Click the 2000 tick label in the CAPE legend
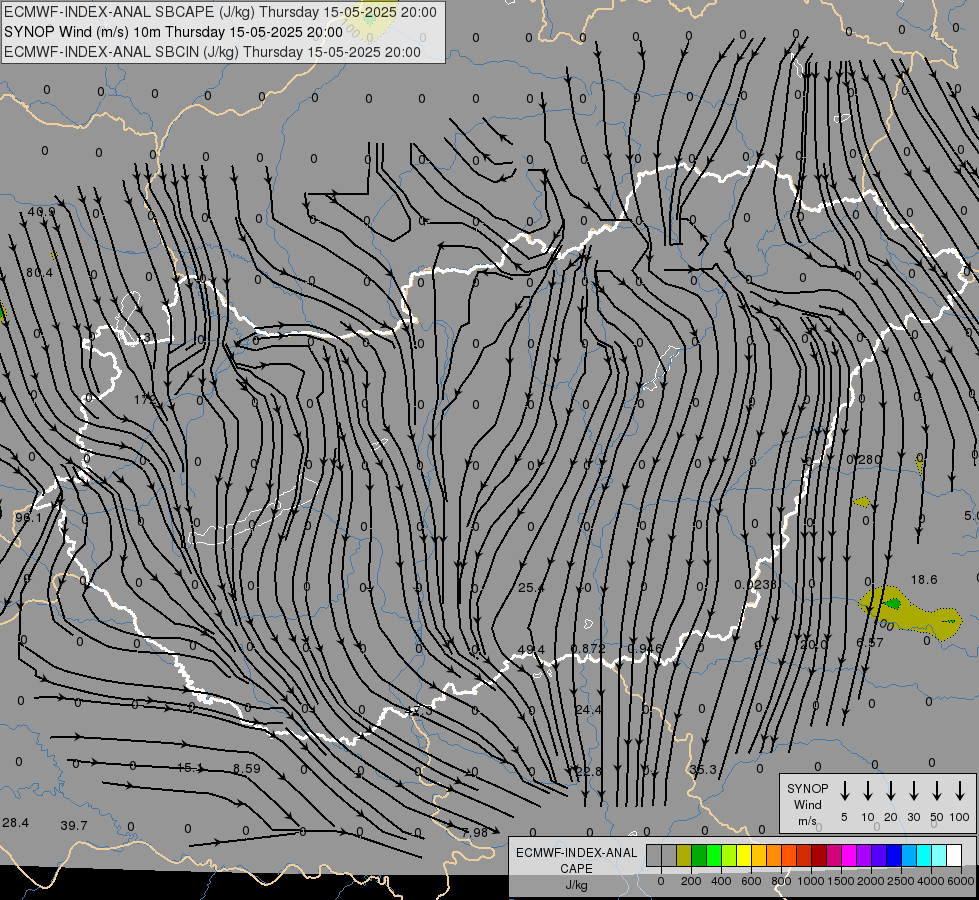 (x=871, y=881)
